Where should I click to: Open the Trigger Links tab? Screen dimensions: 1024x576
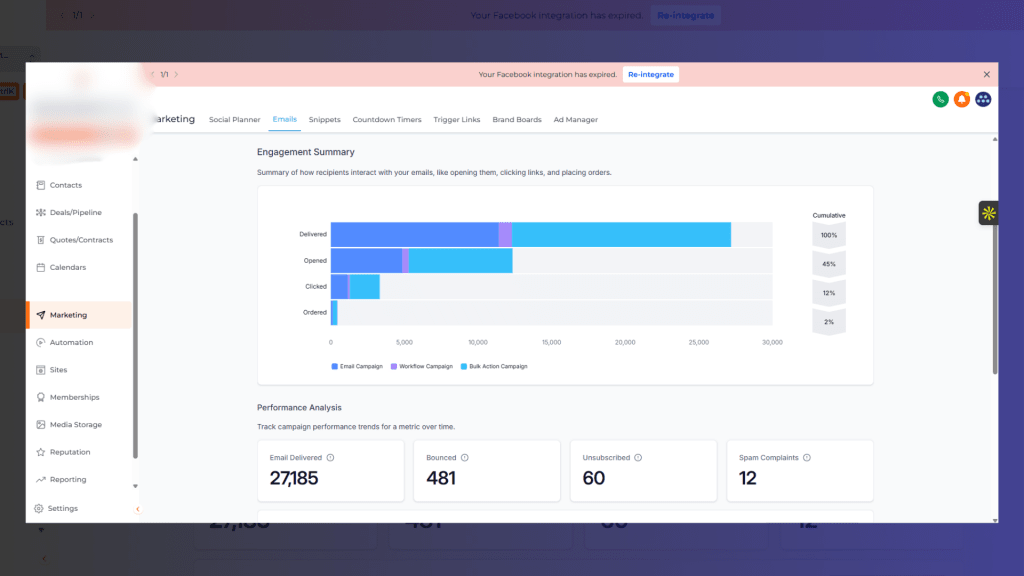[456, 120]
